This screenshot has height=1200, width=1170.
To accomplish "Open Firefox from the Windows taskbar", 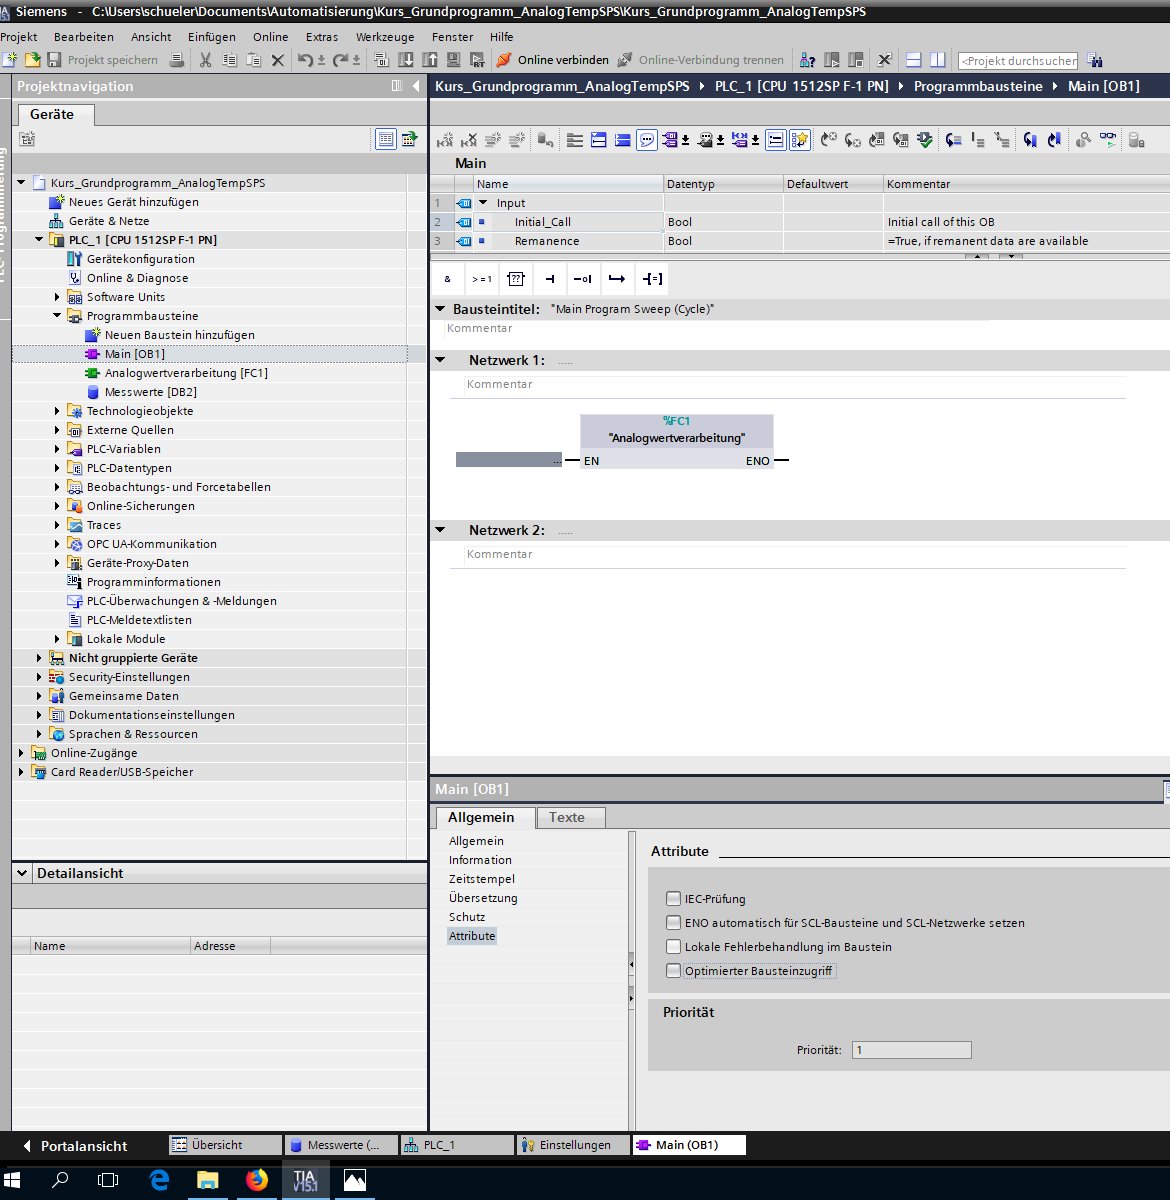I will point(257,1180).
